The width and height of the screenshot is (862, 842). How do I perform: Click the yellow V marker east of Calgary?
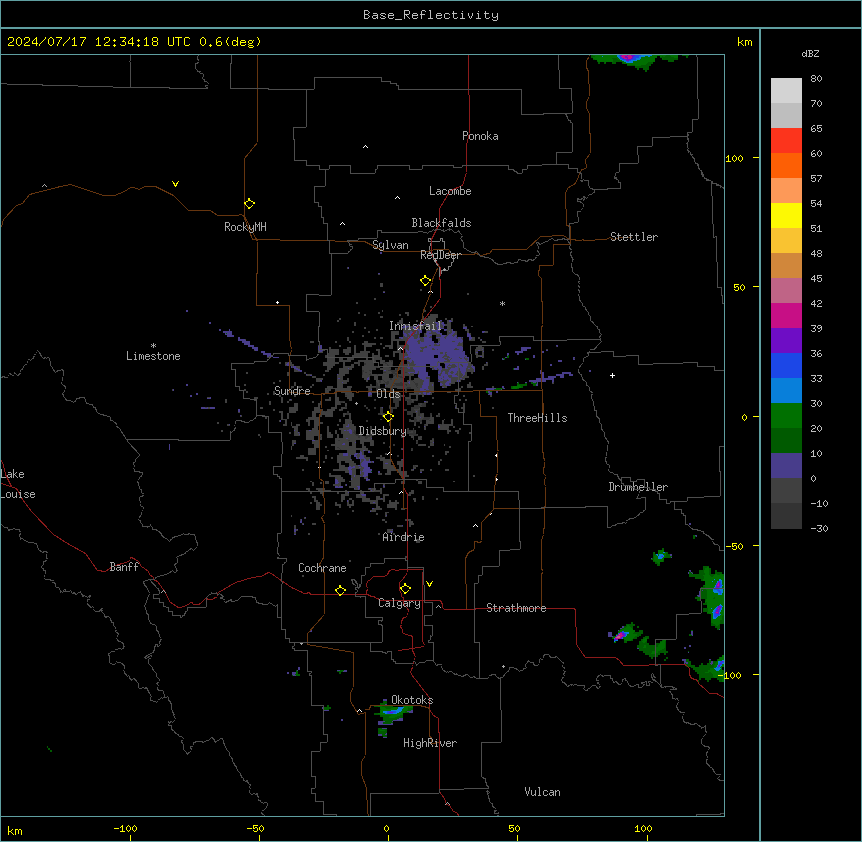(429, 584)
